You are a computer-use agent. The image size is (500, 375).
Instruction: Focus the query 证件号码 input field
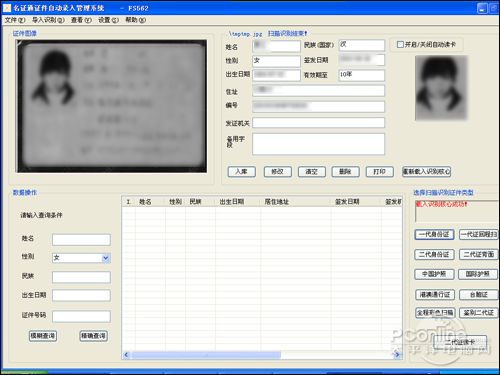81,316
